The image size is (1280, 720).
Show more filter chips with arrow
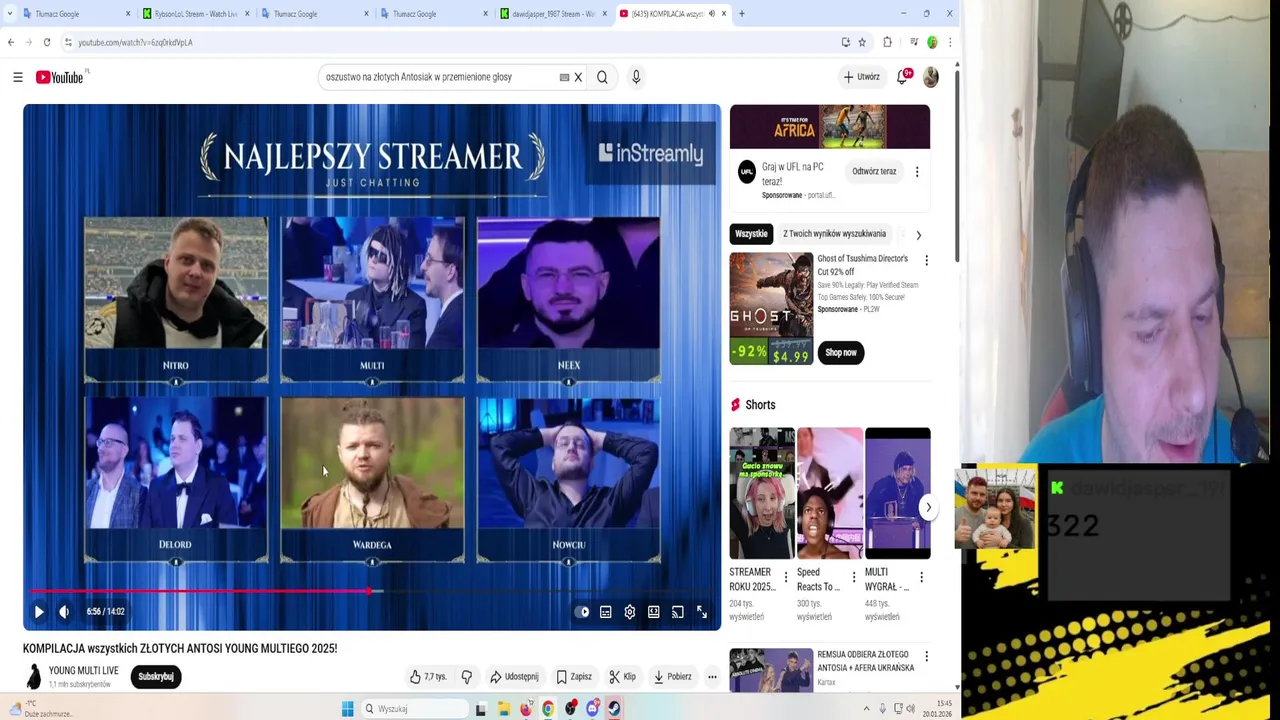pos(918,235)
